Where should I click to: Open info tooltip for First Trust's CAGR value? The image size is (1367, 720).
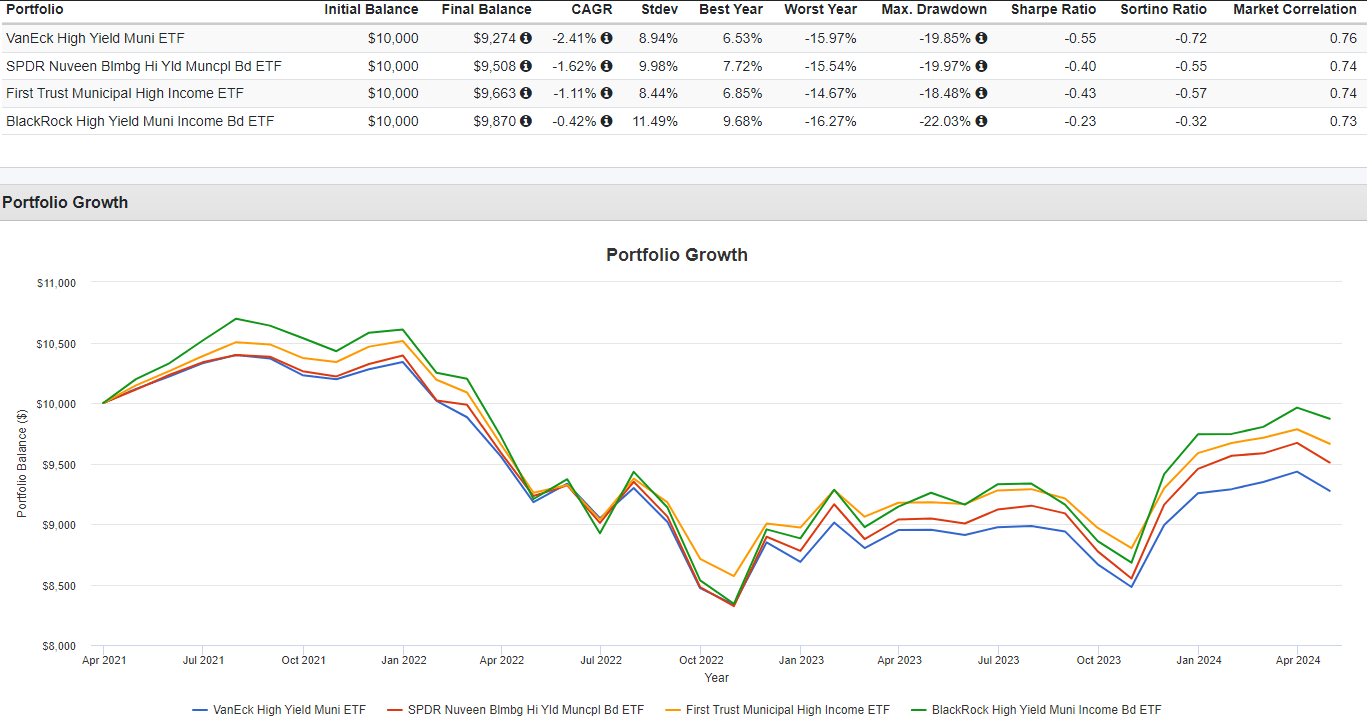[606, 93]
